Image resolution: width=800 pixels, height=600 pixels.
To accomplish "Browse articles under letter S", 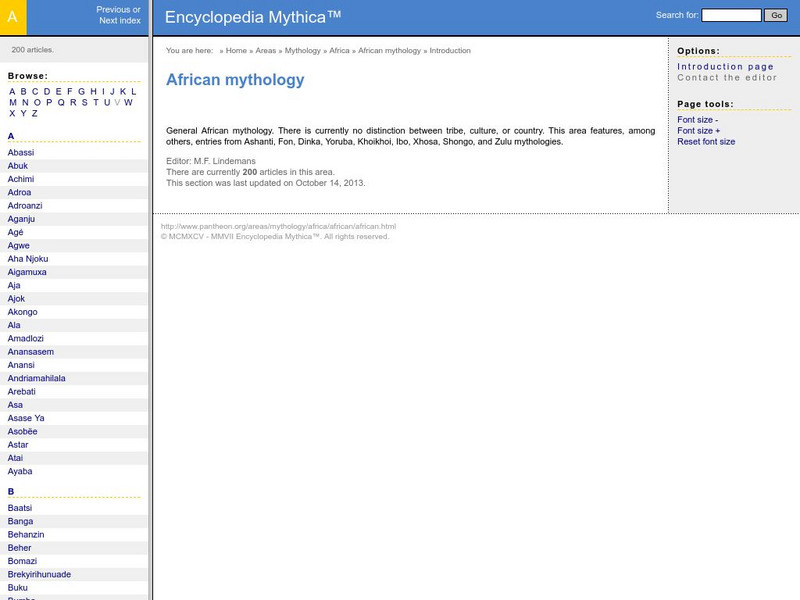I will [x=85, y=103].
